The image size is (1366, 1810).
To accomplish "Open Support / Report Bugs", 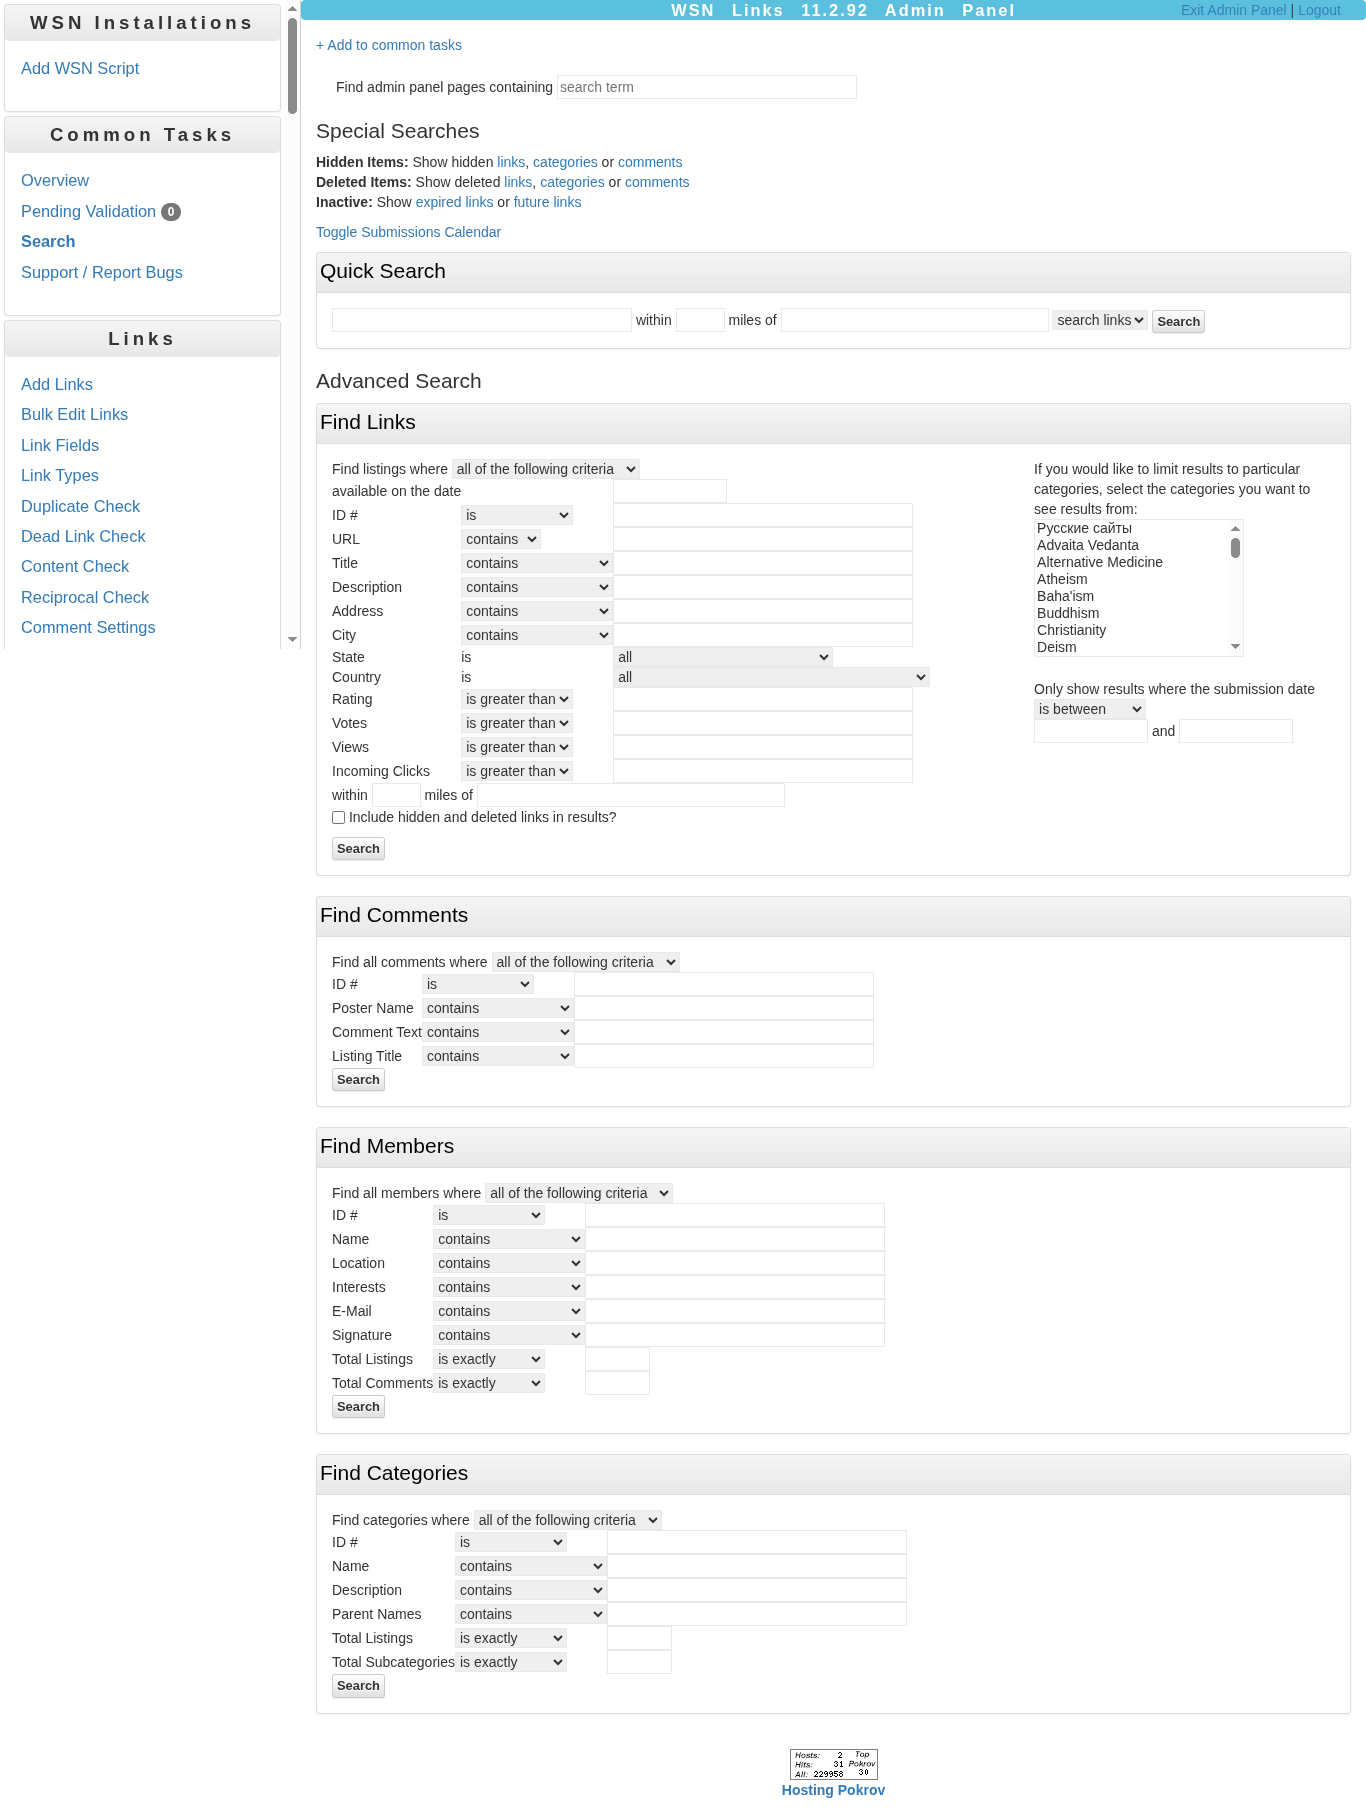I will point(102,273).
